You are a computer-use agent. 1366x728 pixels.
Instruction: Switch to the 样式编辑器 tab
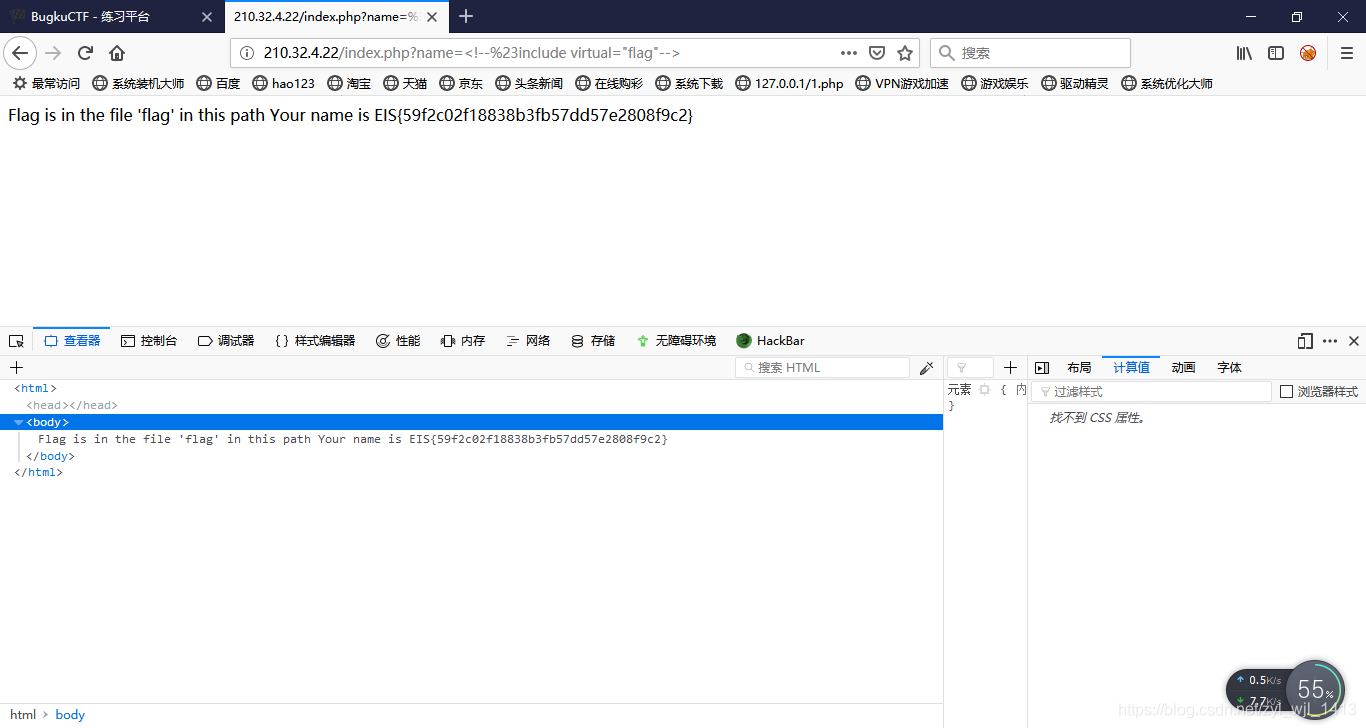point(315,341)
